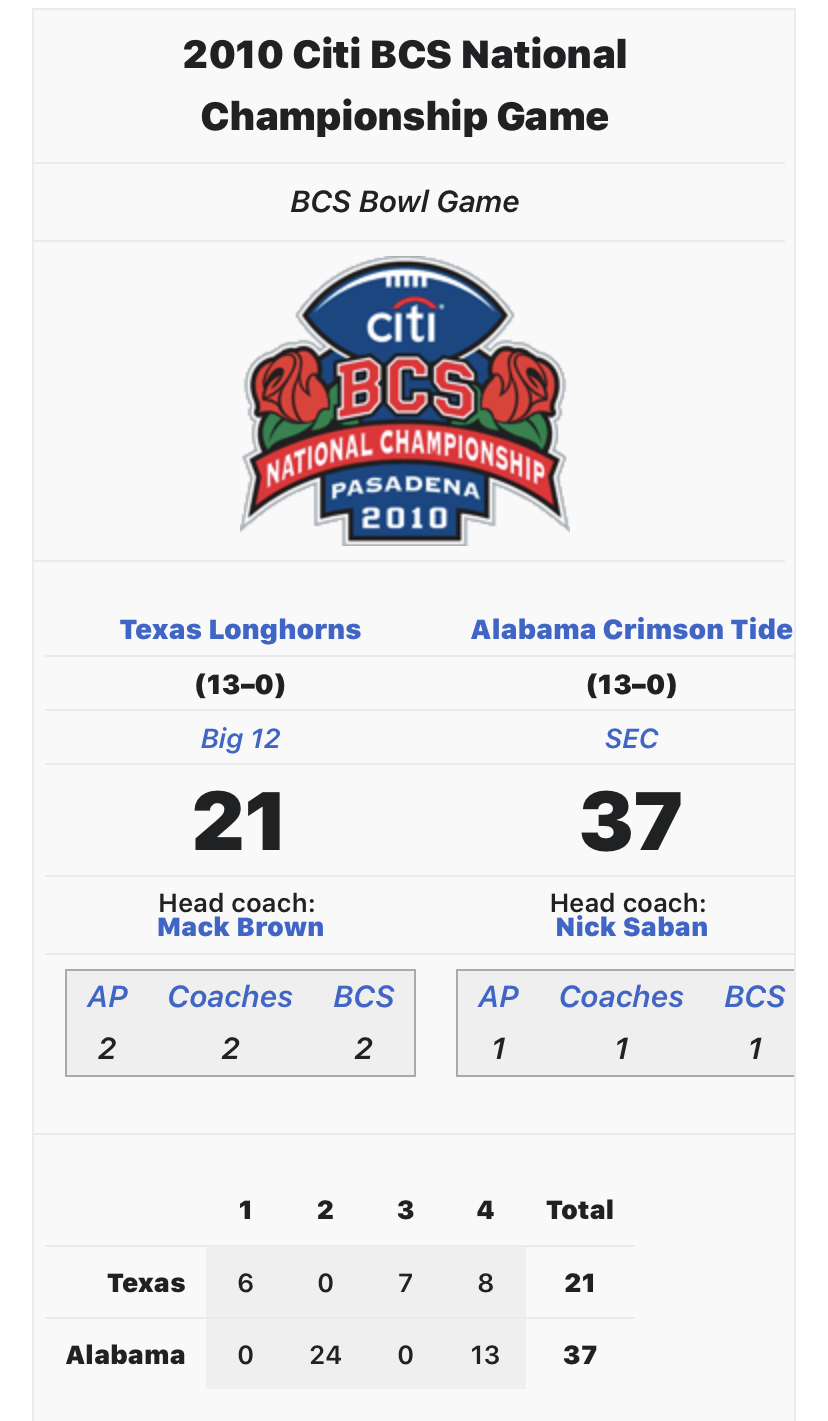Open the Alabama Crimson Tide link

coord(631,630)
